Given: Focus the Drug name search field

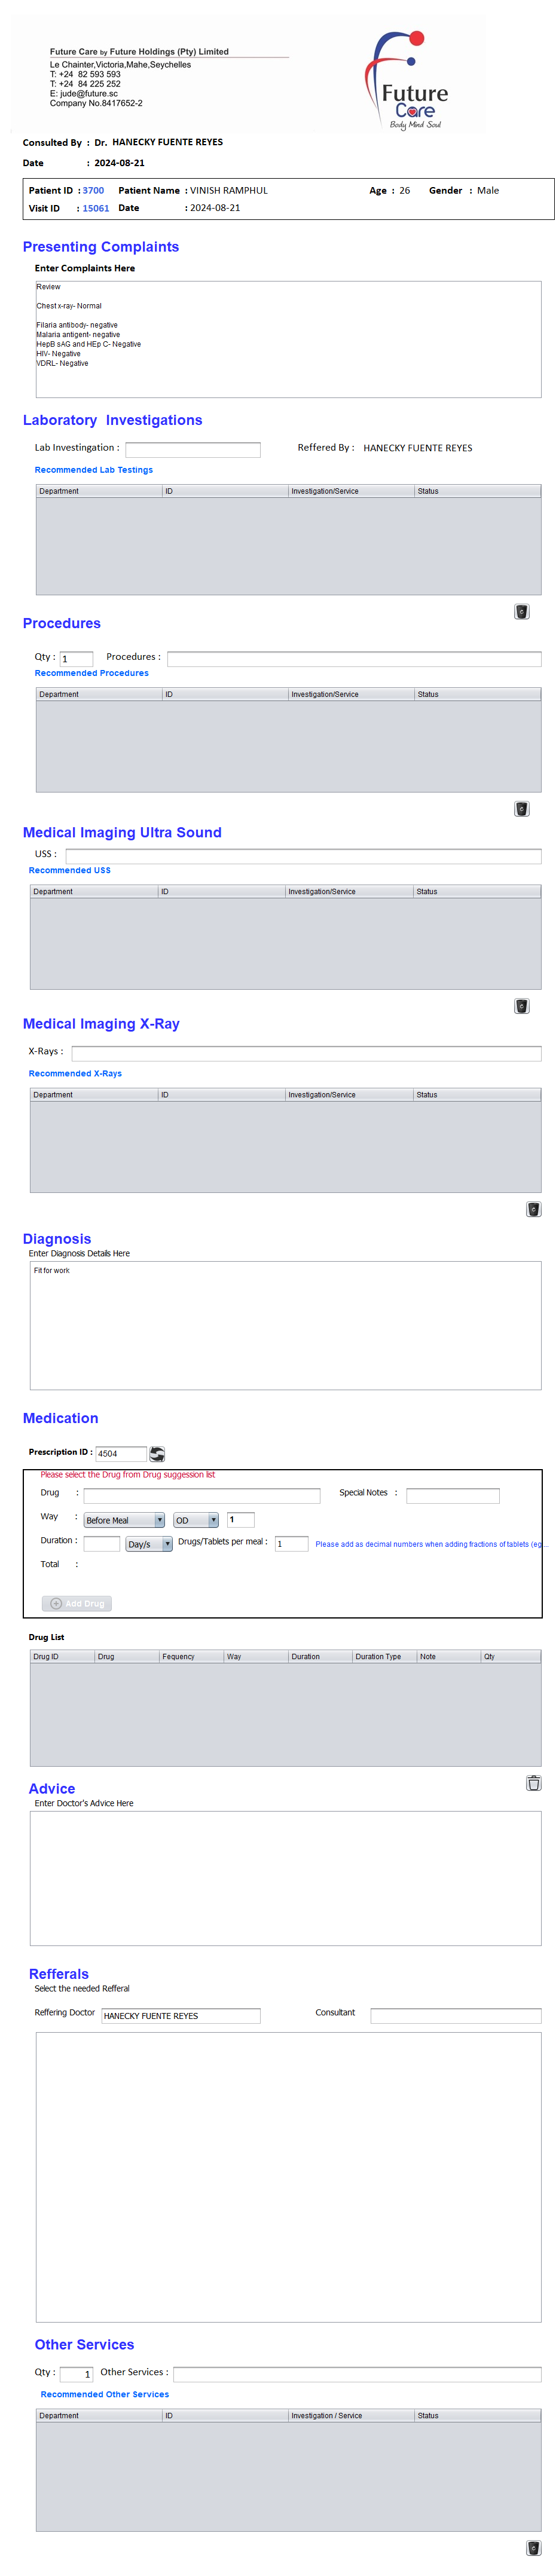Looking at the screenshot, I should [x=202, y=1495].
